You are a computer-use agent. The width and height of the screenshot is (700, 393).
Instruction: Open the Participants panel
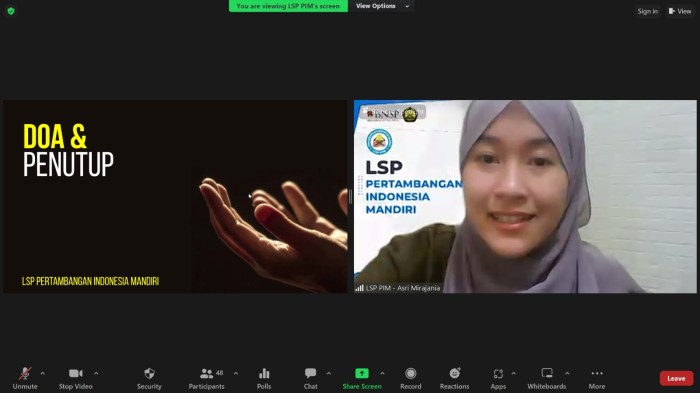pyautogui.click(x=206, y=378)
